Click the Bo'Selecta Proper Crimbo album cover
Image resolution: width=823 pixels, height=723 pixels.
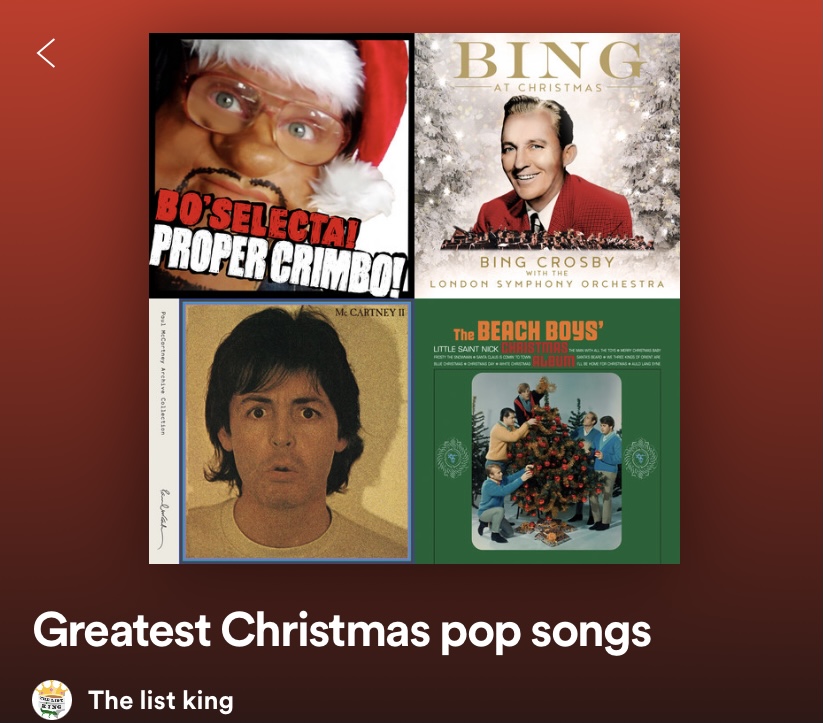[x=281, y=165]
